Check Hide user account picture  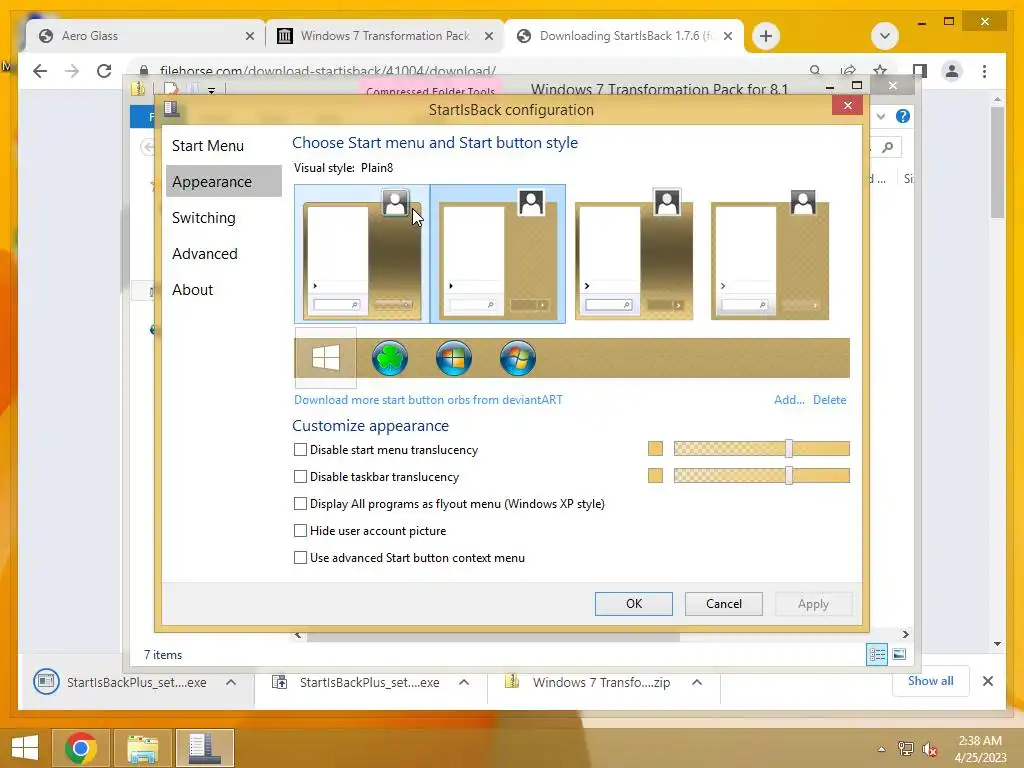pos(300,530)
